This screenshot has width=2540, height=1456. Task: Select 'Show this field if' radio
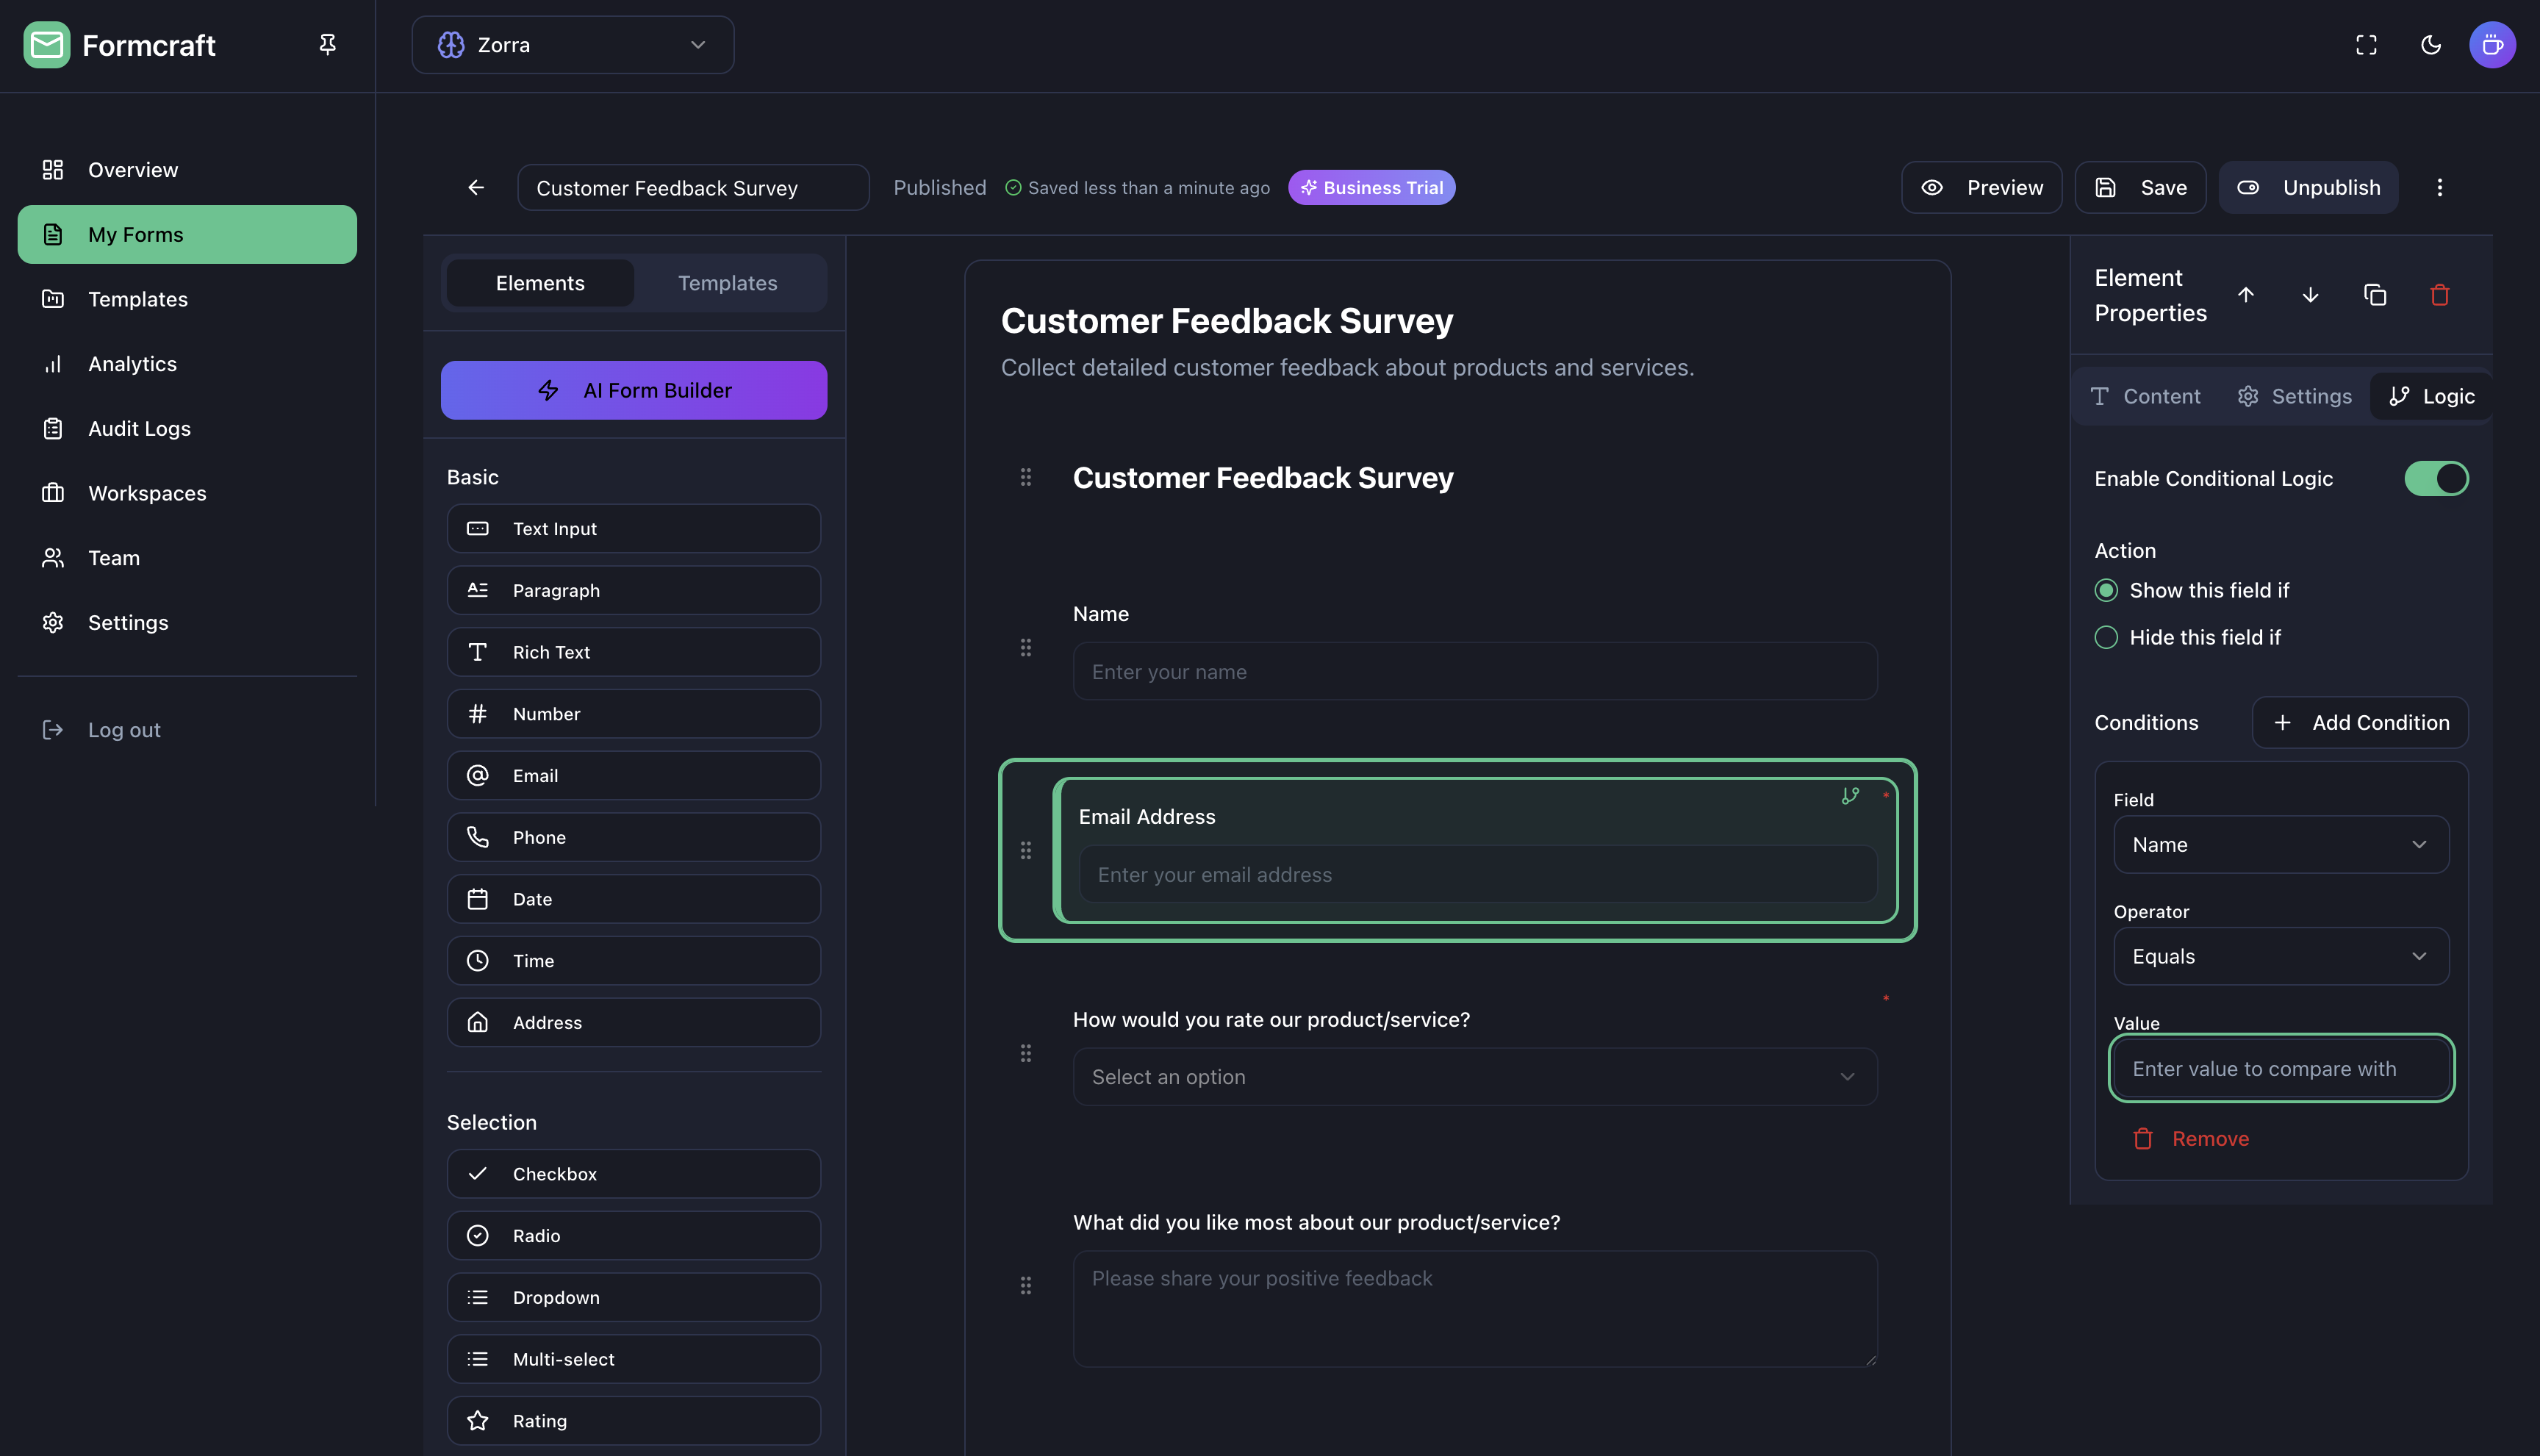tap(2106, 590)
